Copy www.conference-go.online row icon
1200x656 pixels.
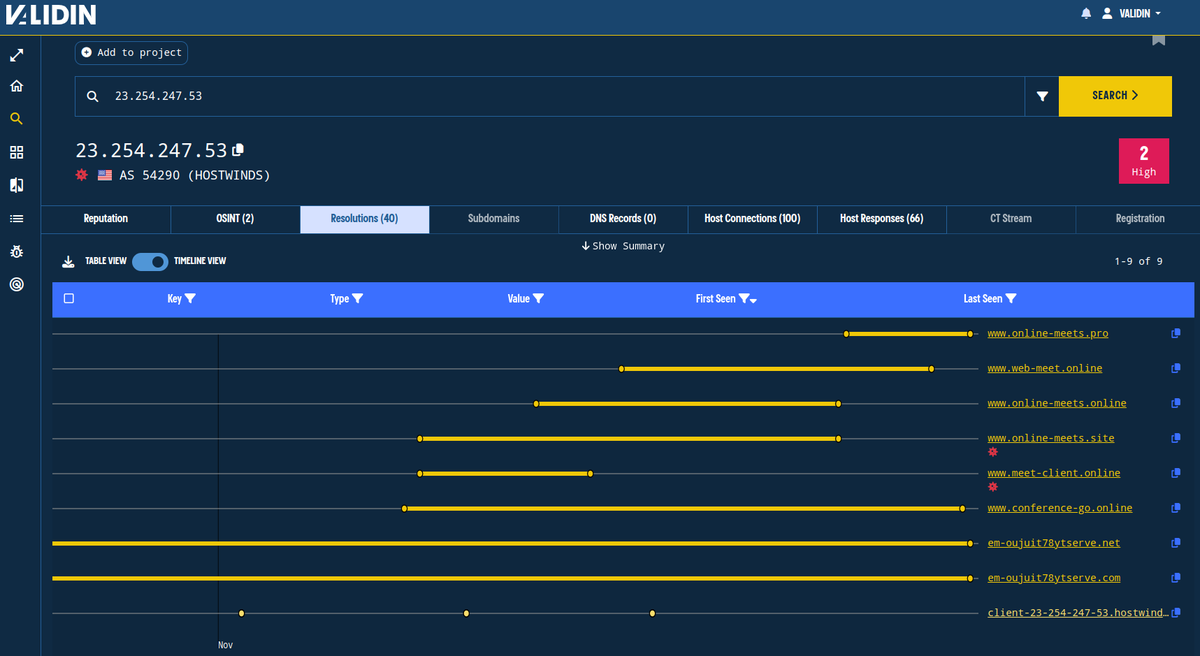(1176, 508)
